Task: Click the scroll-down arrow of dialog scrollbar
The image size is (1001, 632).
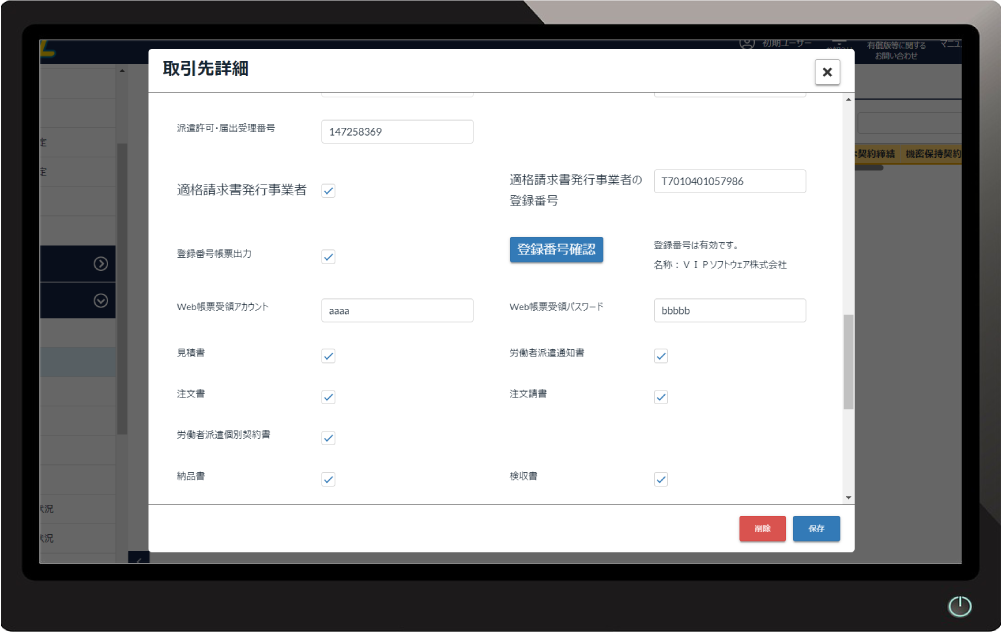Action: pos(849,497)
